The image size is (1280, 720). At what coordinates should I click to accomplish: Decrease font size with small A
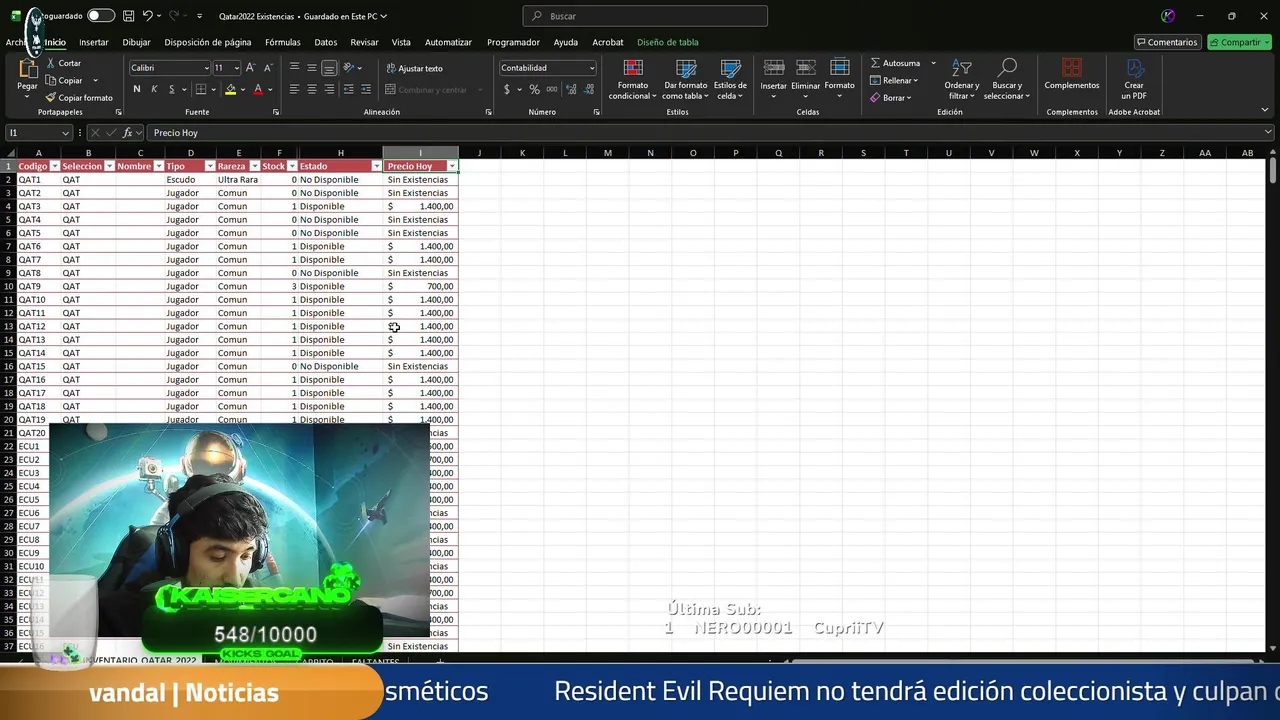(x=268, y=68)
